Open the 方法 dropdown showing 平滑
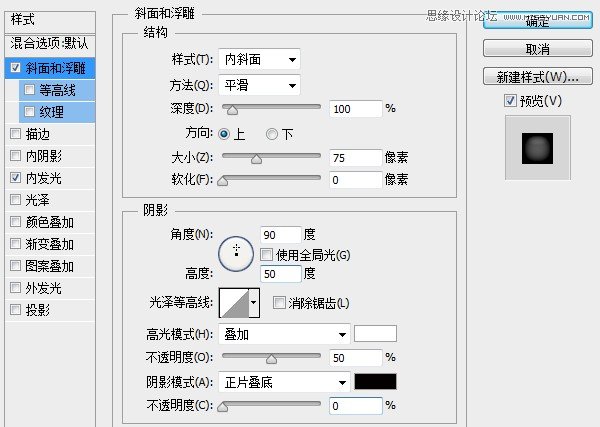The image size is (600, 427). point(259,85)
